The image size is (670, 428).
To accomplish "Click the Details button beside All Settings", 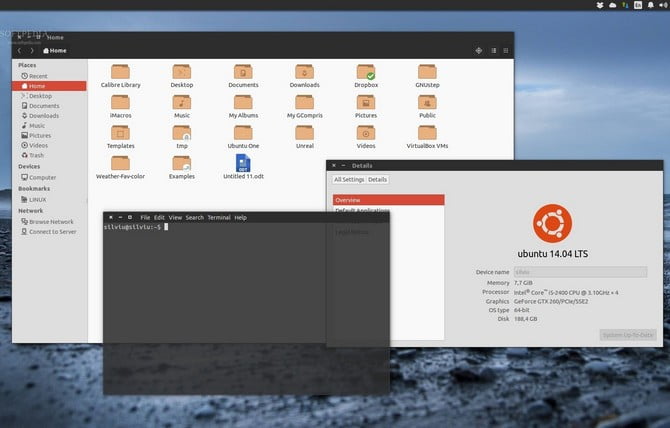I will click(x=377, y=179).
